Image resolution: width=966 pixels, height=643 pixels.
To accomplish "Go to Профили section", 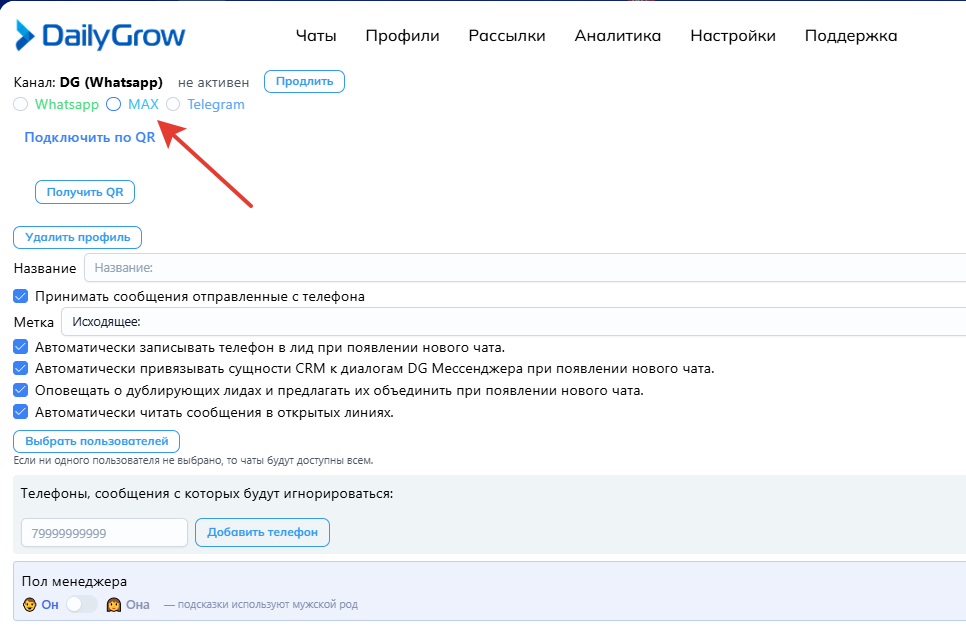I will 402,36.
